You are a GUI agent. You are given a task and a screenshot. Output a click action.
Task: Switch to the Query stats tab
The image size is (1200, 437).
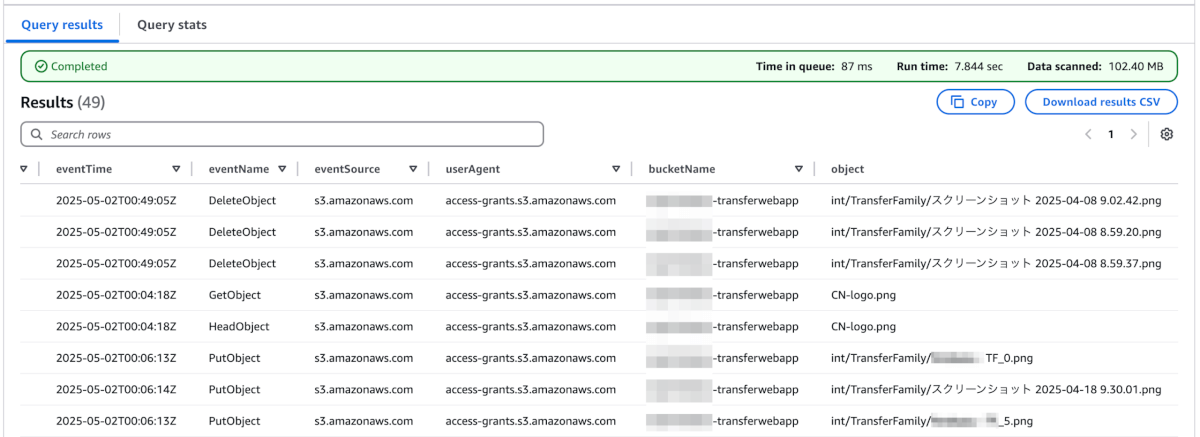[x=172, y=25]
